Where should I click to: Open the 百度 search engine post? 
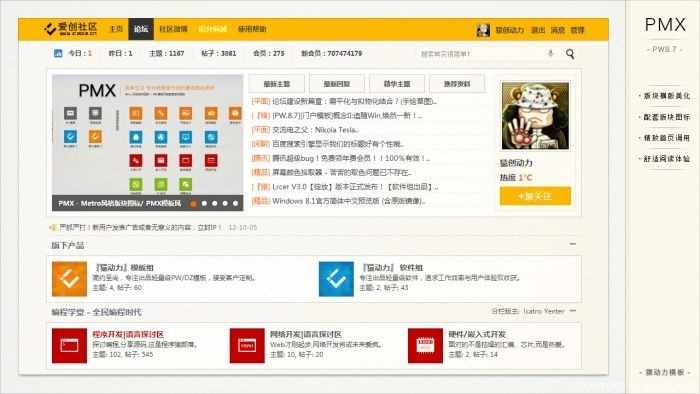[x=338, y=144]
